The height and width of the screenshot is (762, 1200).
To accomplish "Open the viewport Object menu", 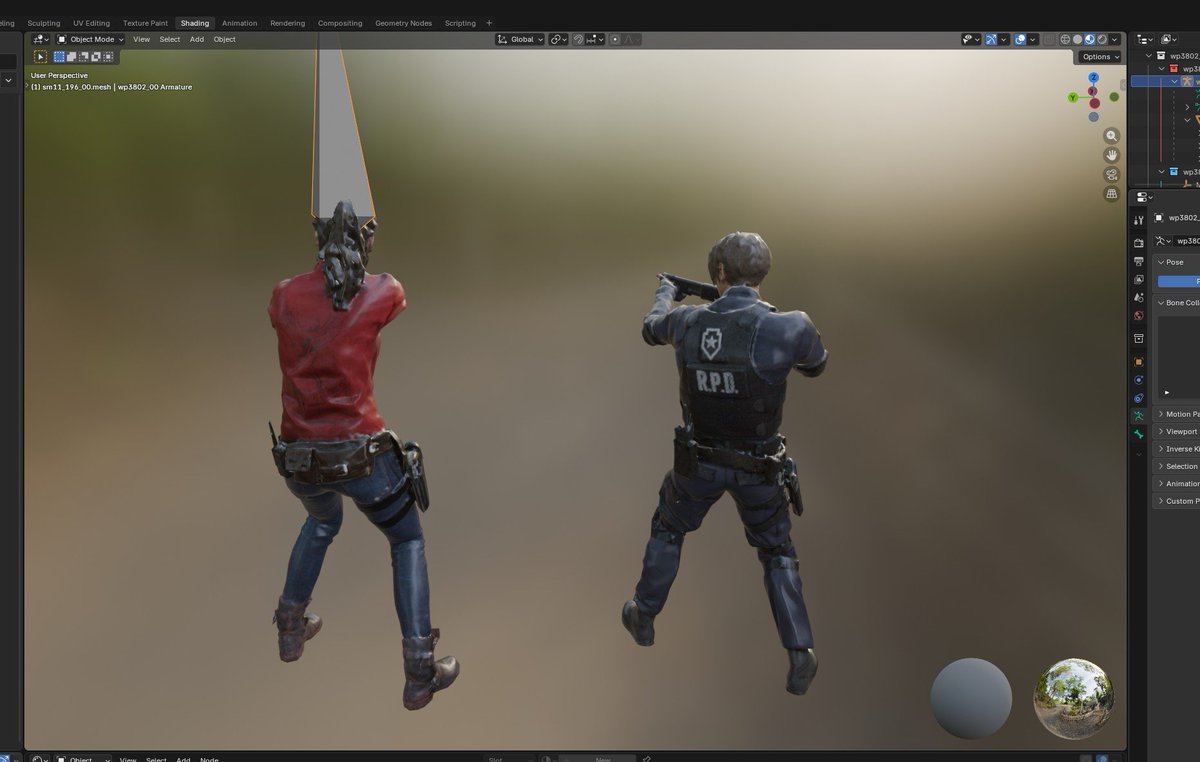I will coord(225,39).
